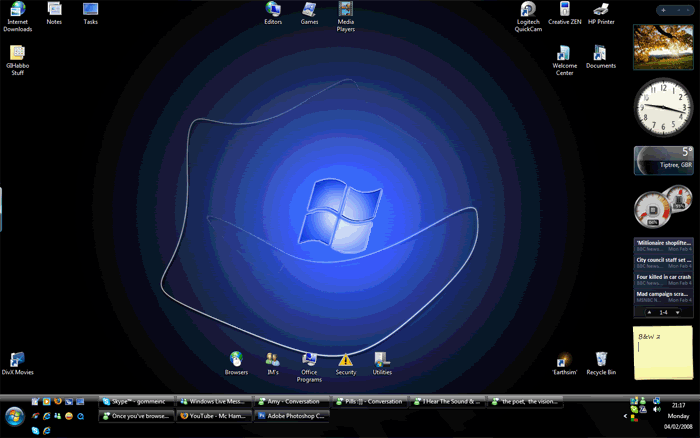700x438 pixels.
Task: Show hidden system tray icons arrow
Action: (x=625, y=416)
